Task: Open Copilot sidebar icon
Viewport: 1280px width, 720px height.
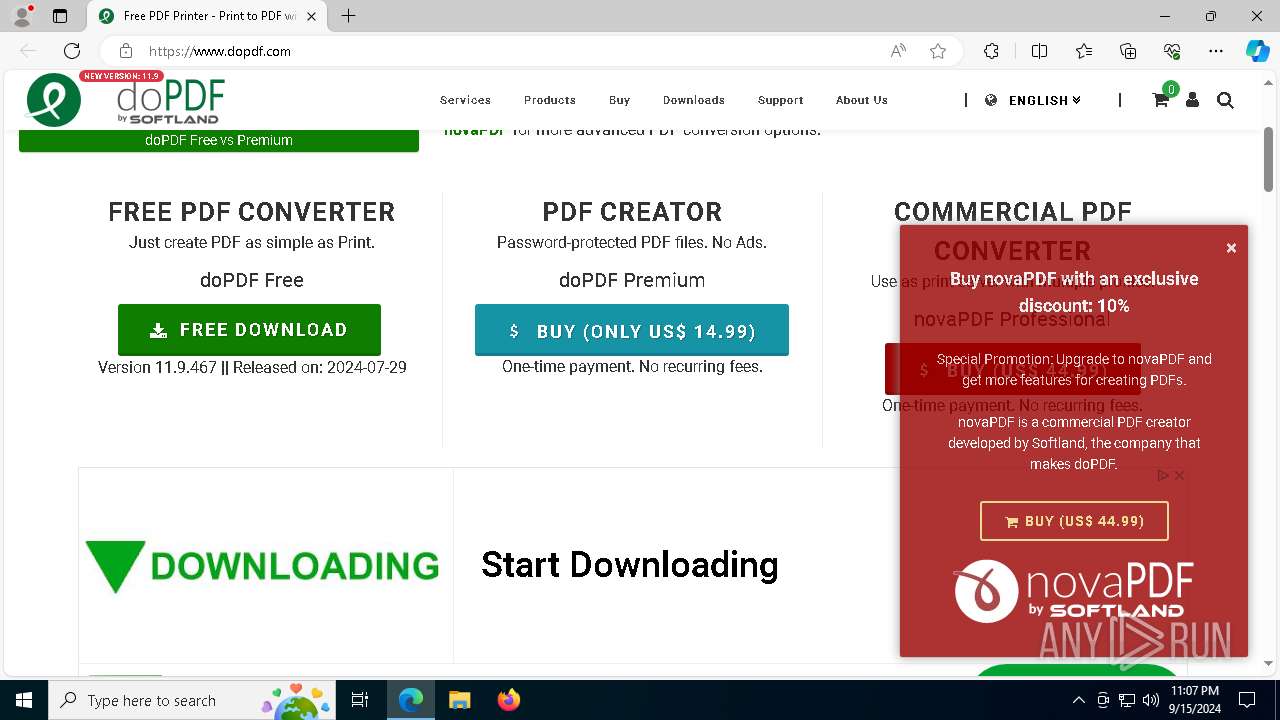Action: click(x=1257, y=51)
